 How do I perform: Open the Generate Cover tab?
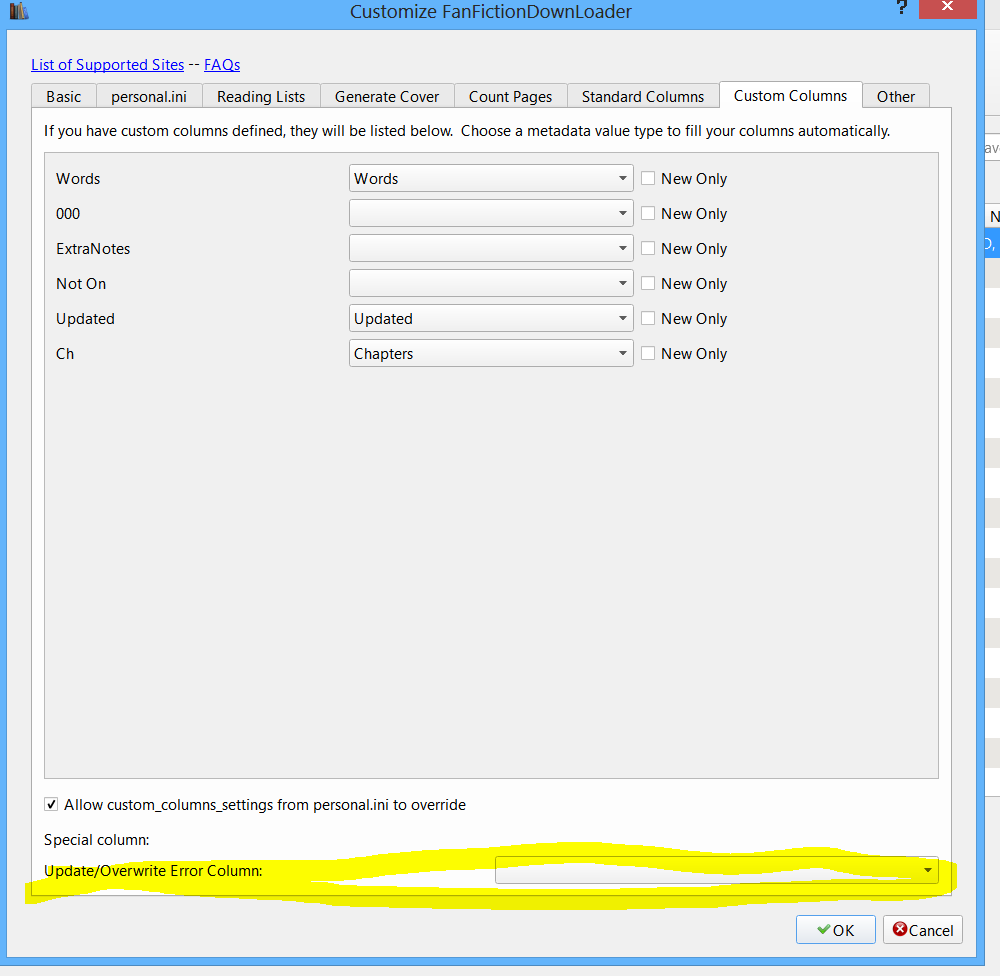[387, 96]
